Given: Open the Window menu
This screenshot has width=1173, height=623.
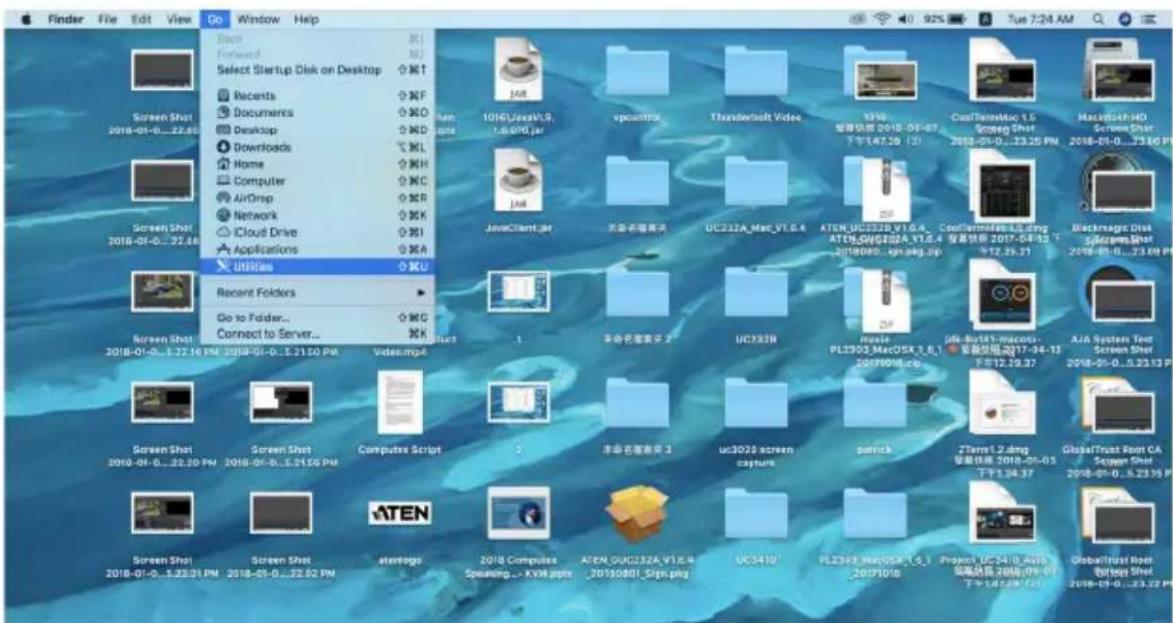Looking at the screenshot, I should 257,19.
